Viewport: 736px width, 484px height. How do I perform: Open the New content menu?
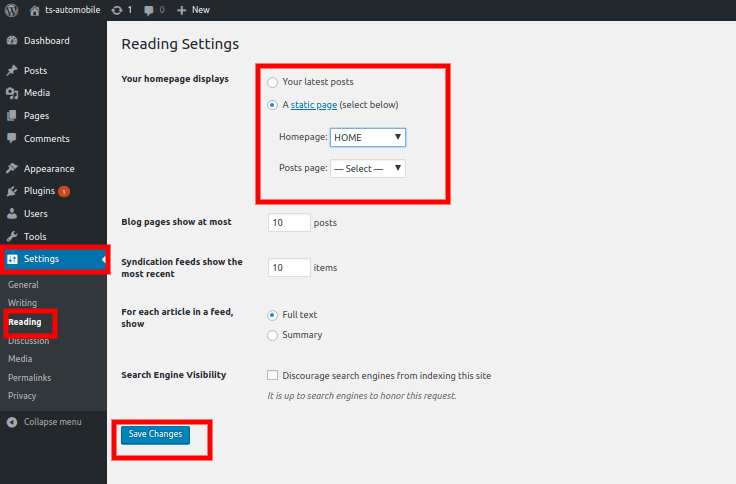click(x=193, y=9)
